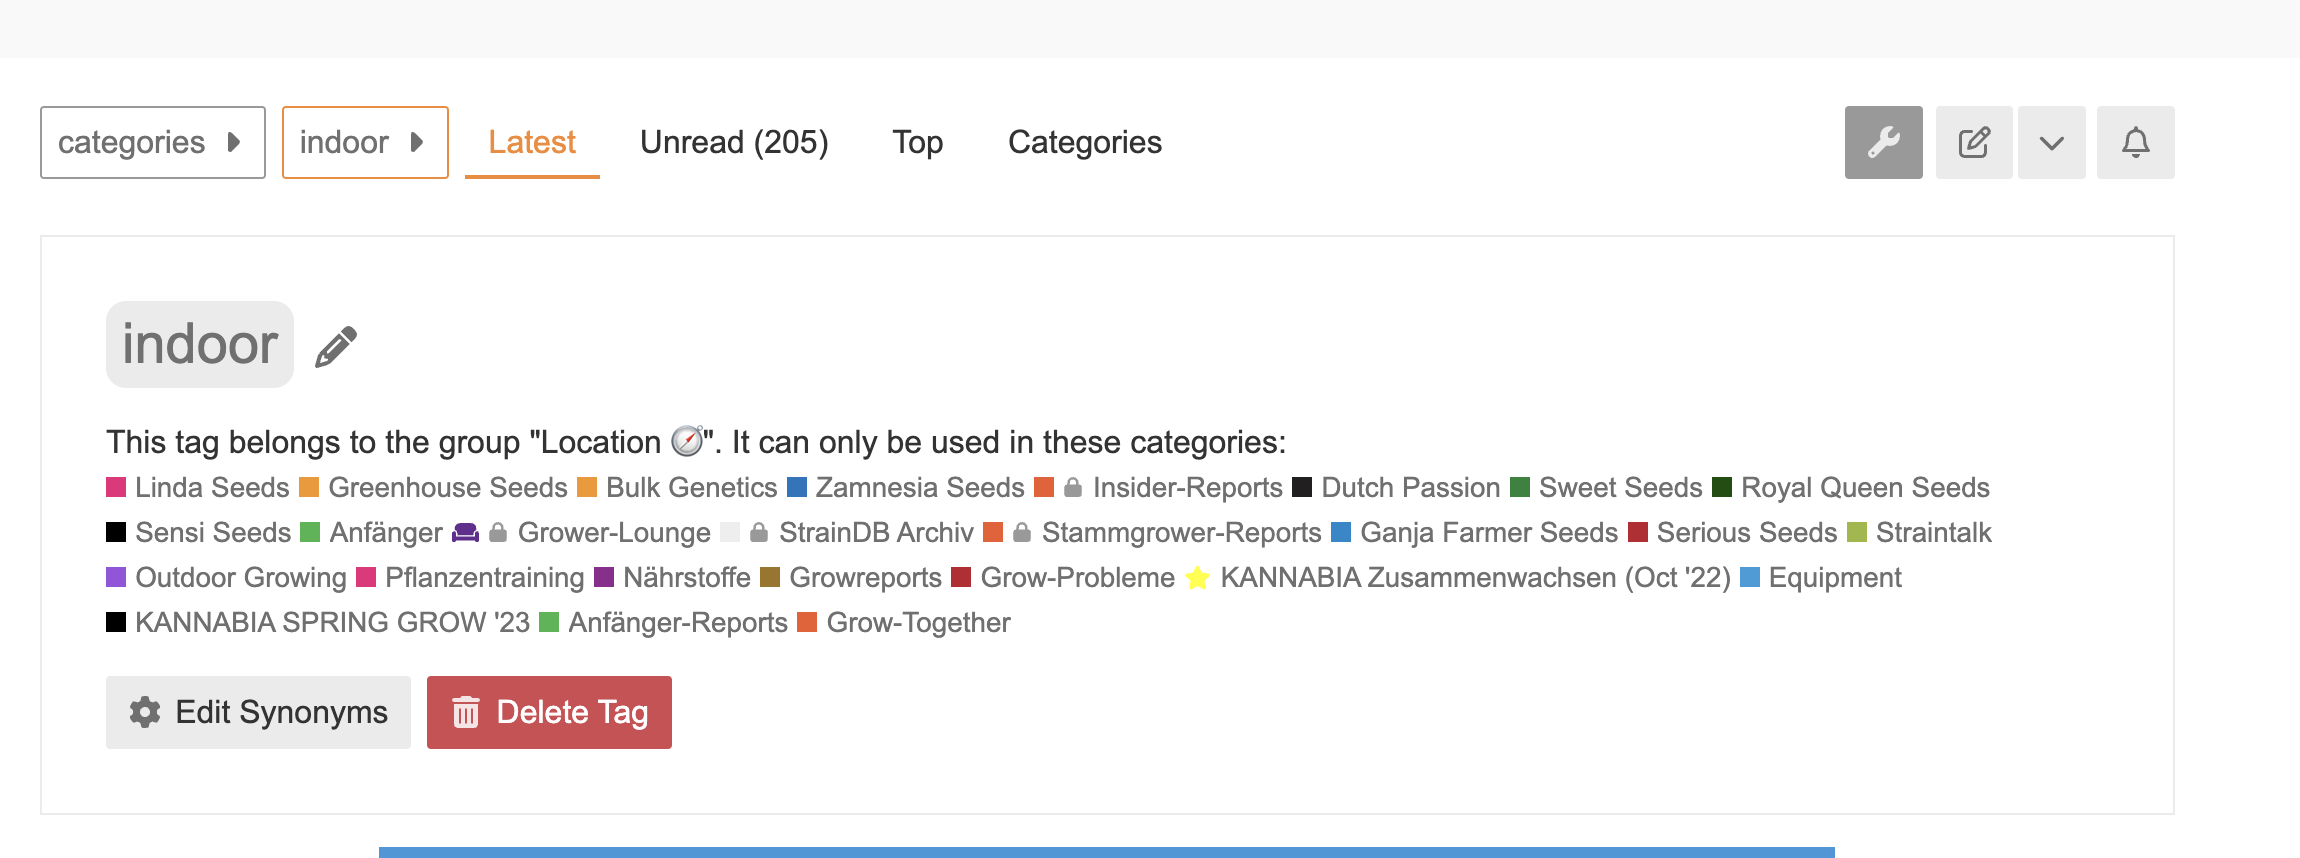Open the indoor tag filter dropdown
Screen dimensions: 2300x858
tap(365, 142)
